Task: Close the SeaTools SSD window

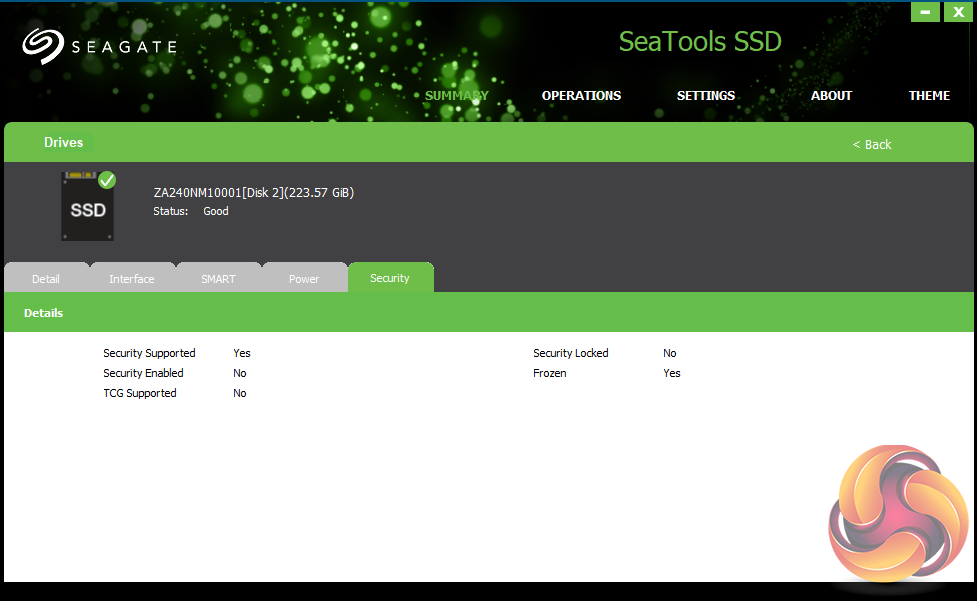Action: 957,12
